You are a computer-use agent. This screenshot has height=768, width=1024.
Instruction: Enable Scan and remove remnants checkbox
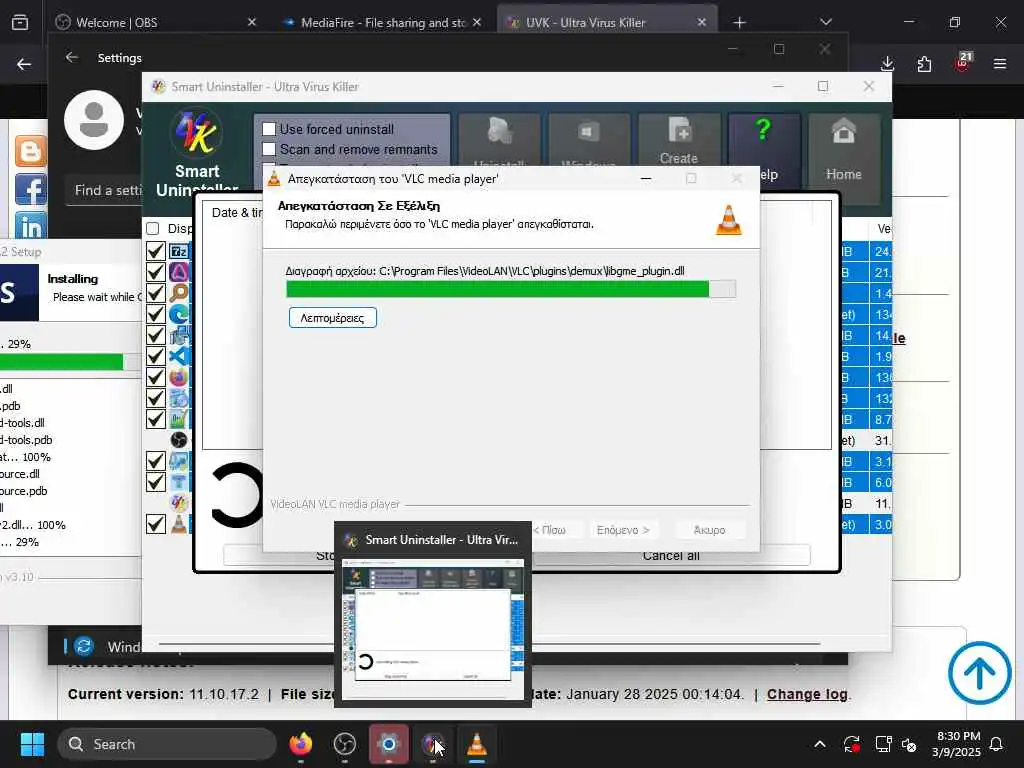click(269, 150)
